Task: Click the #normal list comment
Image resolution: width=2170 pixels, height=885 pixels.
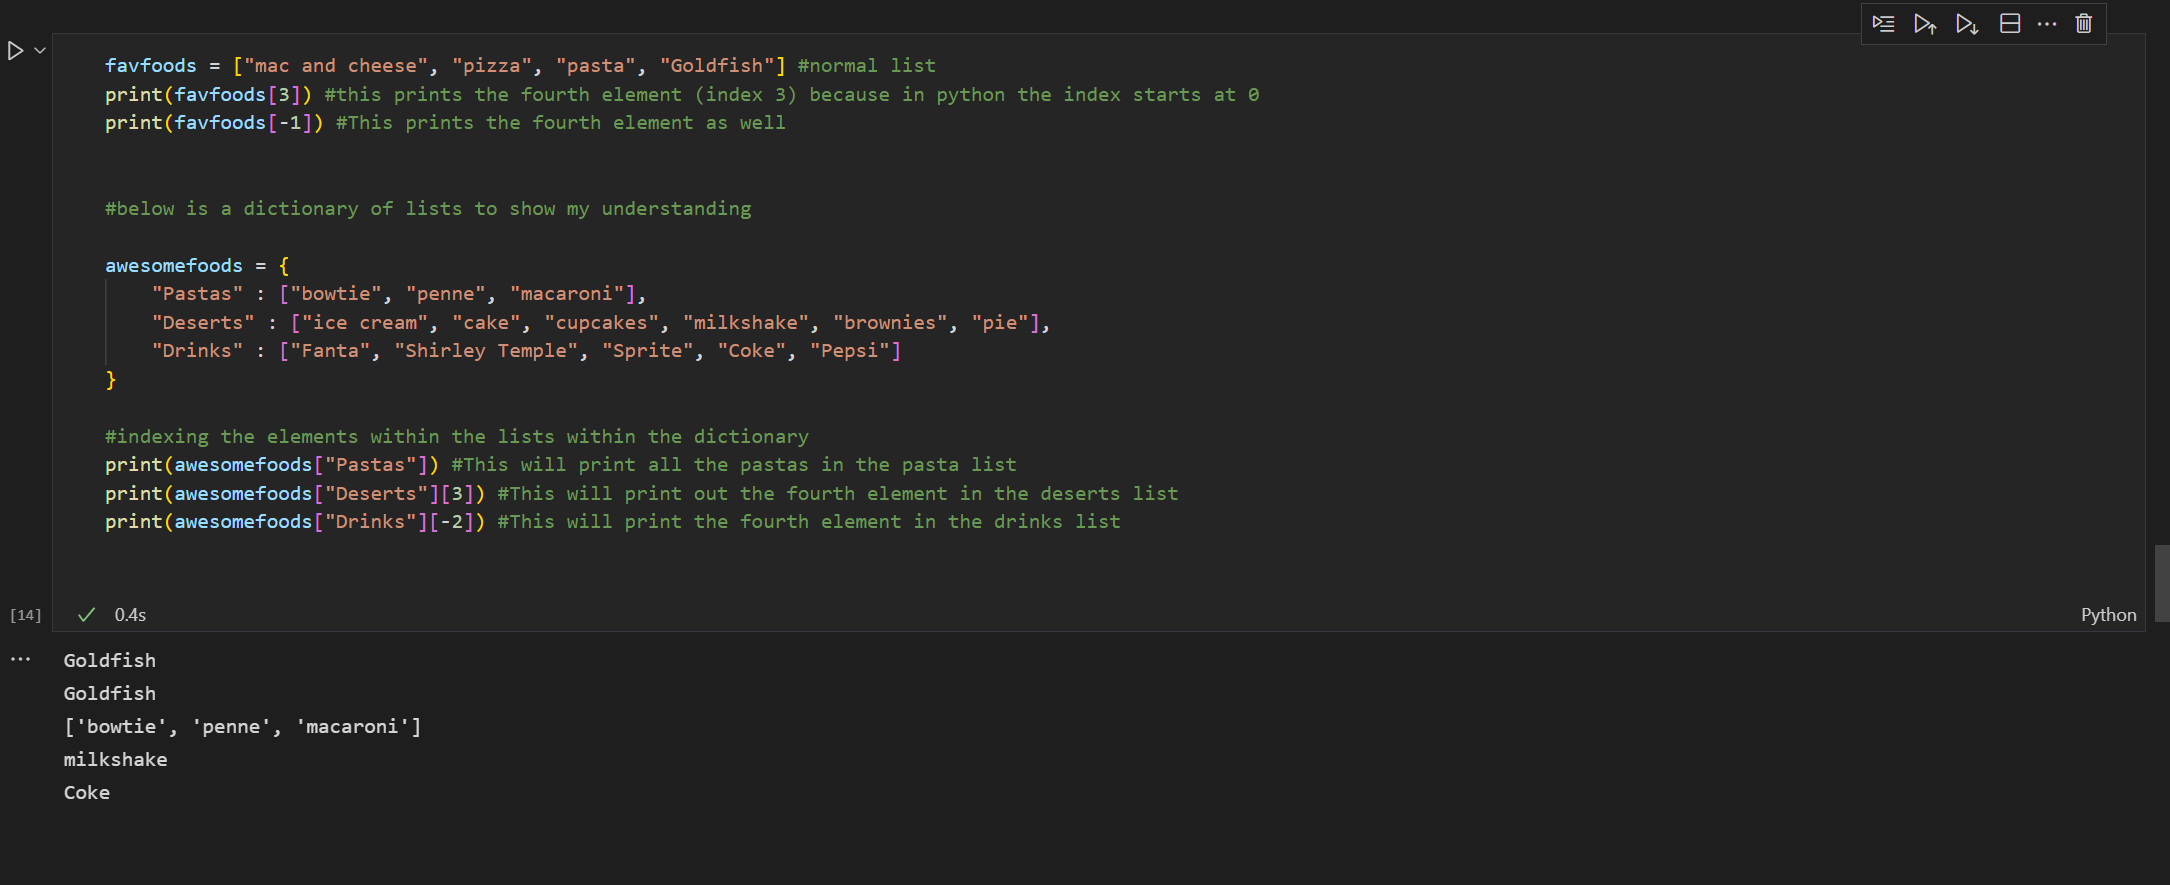Action: click(867, 66)
